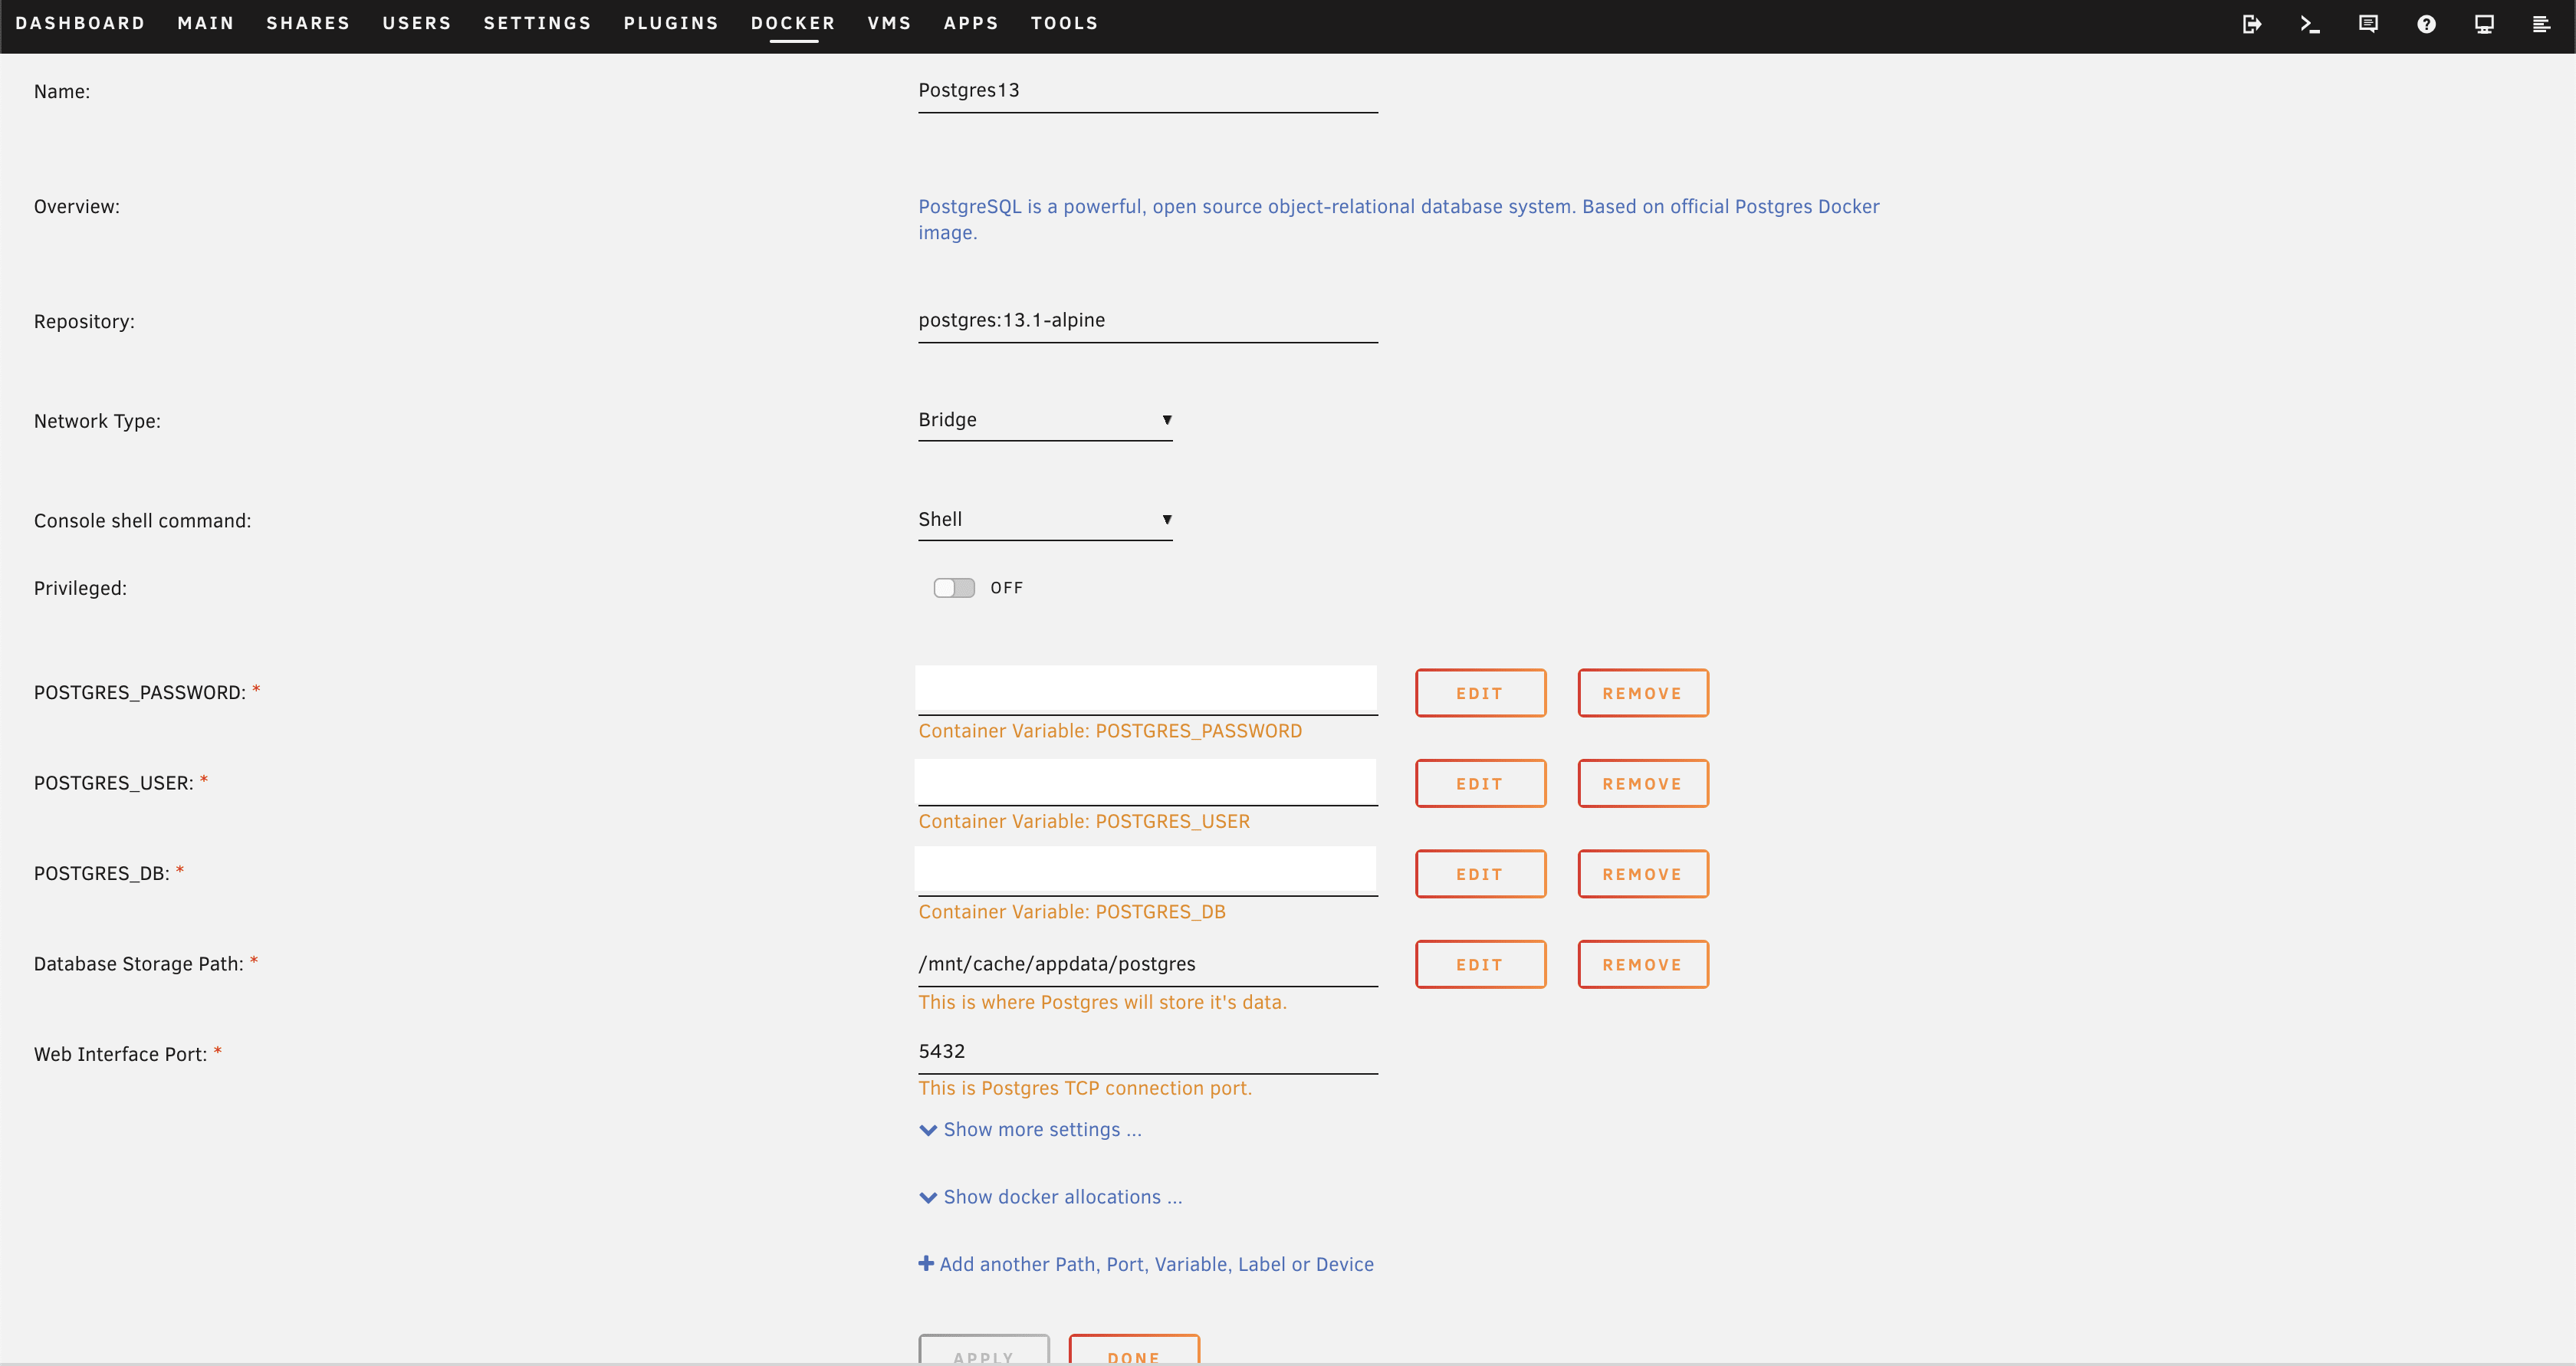Open the Settings tab
2576x1366 pixels.
tap(538, 23)
